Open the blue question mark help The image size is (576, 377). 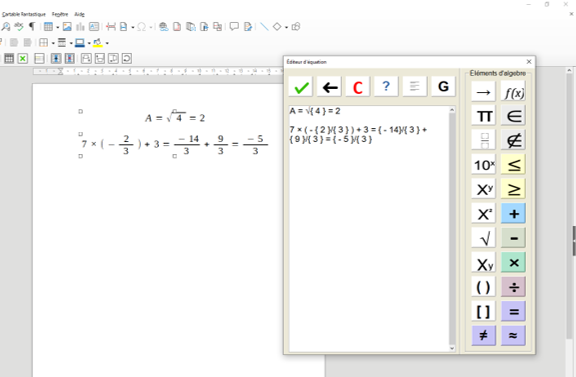(x=386, y=87)
